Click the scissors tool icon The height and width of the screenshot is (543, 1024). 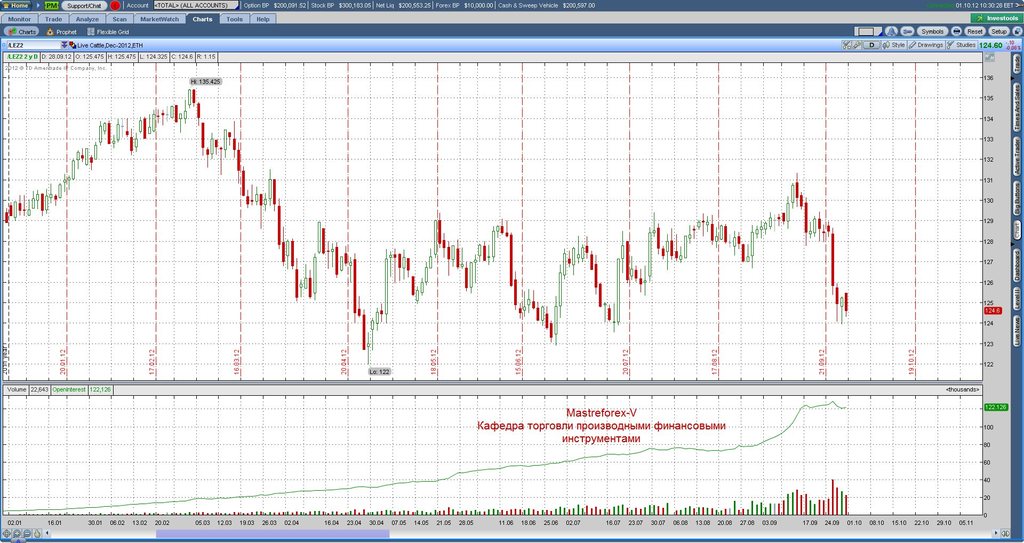pos(846,45)
